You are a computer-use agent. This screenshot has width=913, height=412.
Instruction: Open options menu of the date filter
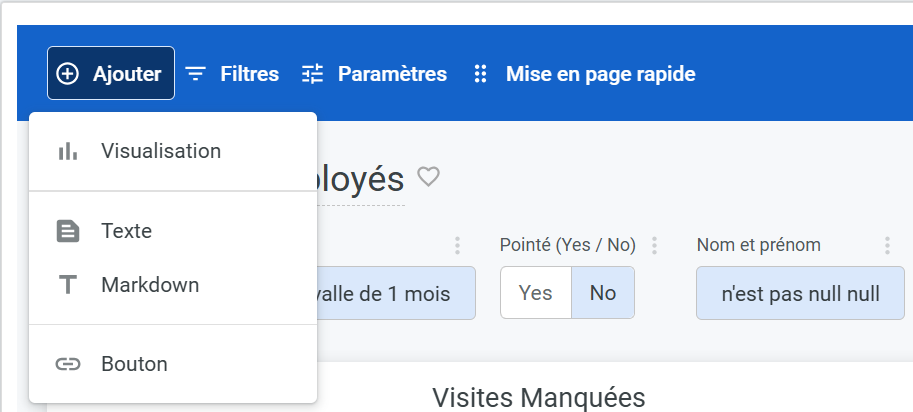pyautogui.click(x=458, y=245)
